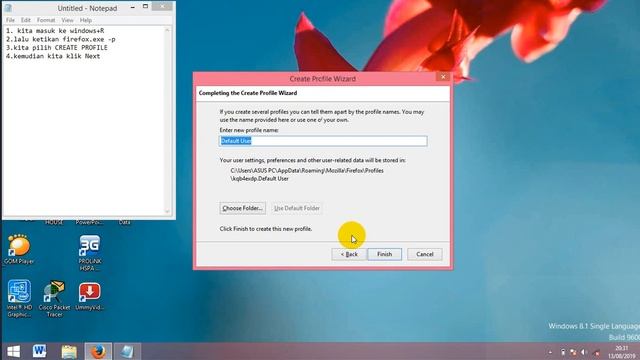The width and height of the screenshot is (640, 360).
Task: Select Intel HD Graphics desktop shortcut
Action: tap(19, 299)
